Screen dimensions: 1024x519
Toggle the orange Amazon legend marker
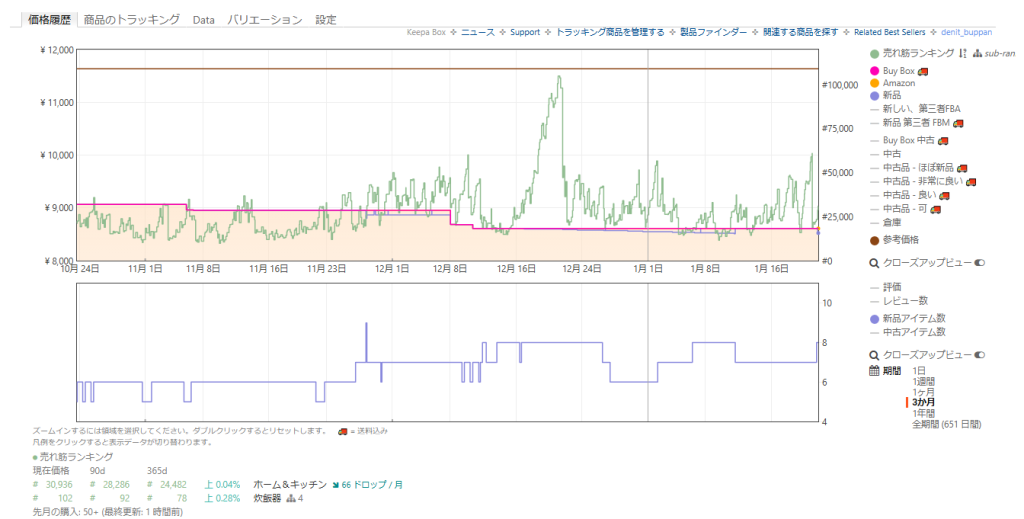click(x=875, y=83)
